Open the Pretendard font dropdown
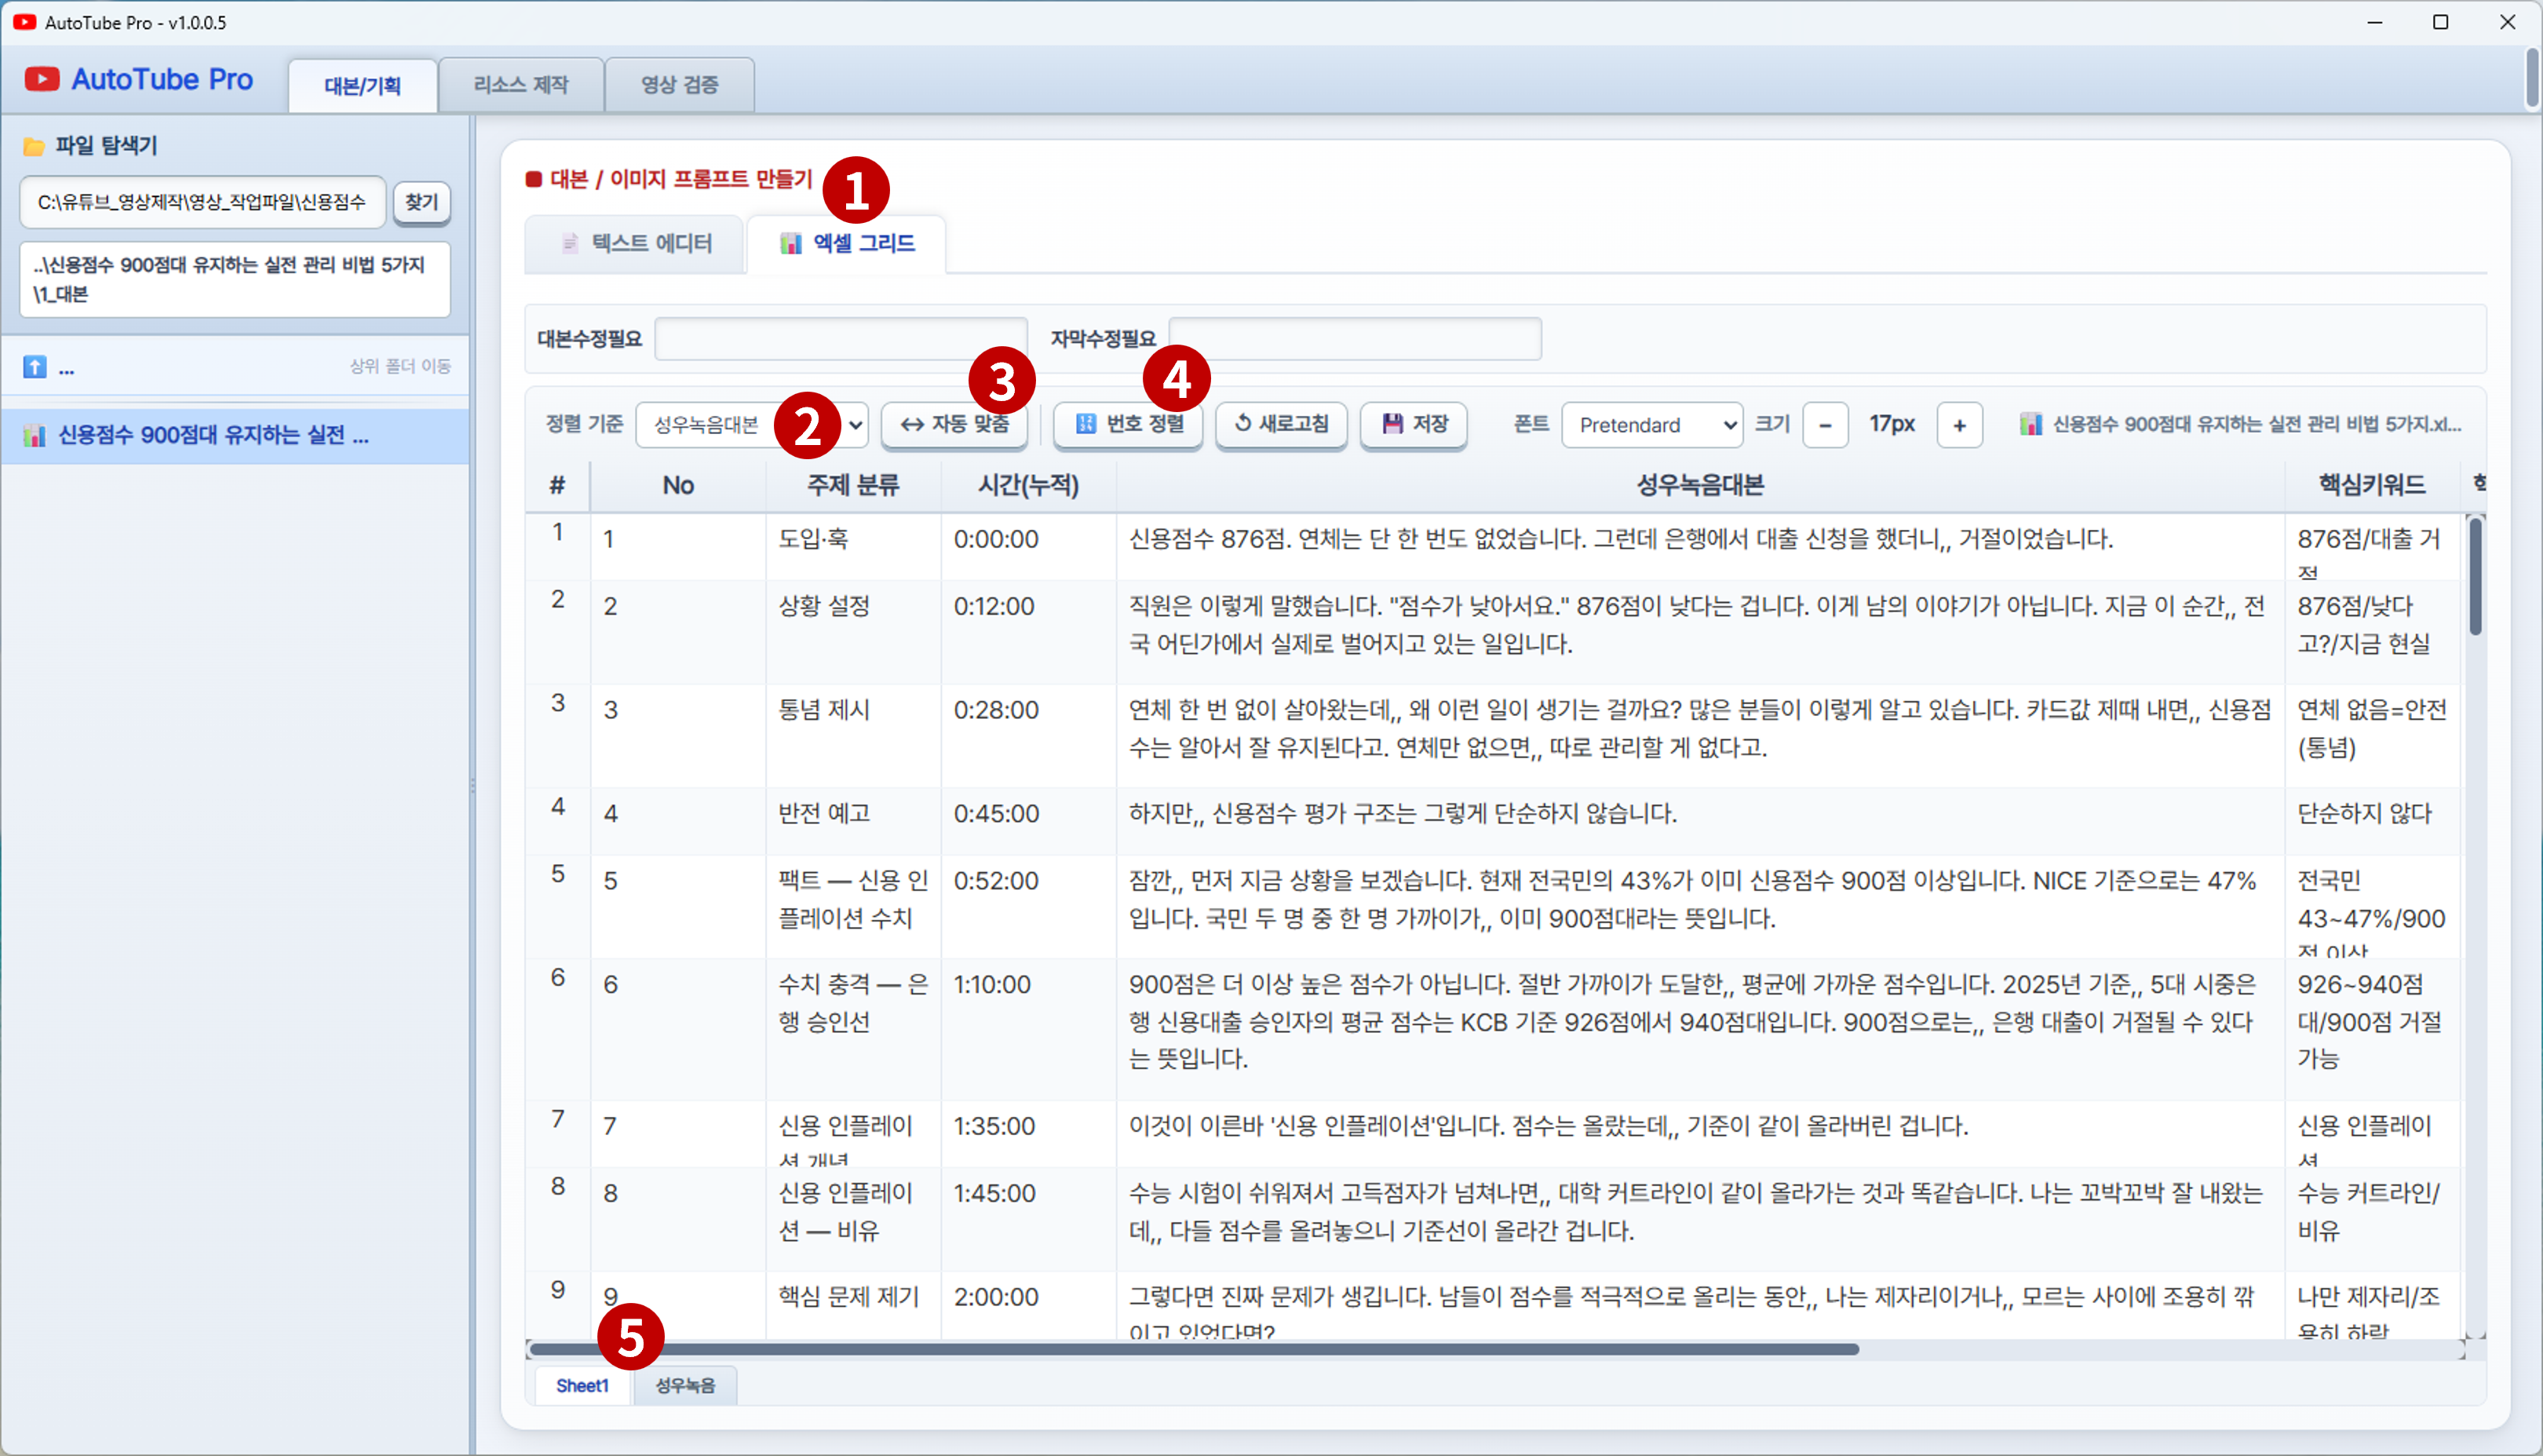The height and width of the screenshot is (1456, 2543). [x=1652, y=425]
